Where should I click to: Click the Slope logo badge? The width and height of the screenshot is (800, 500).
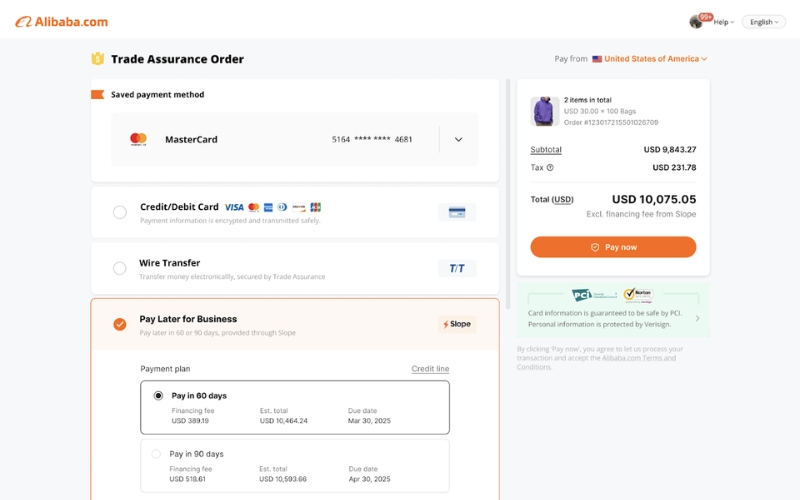coord(457,324)
